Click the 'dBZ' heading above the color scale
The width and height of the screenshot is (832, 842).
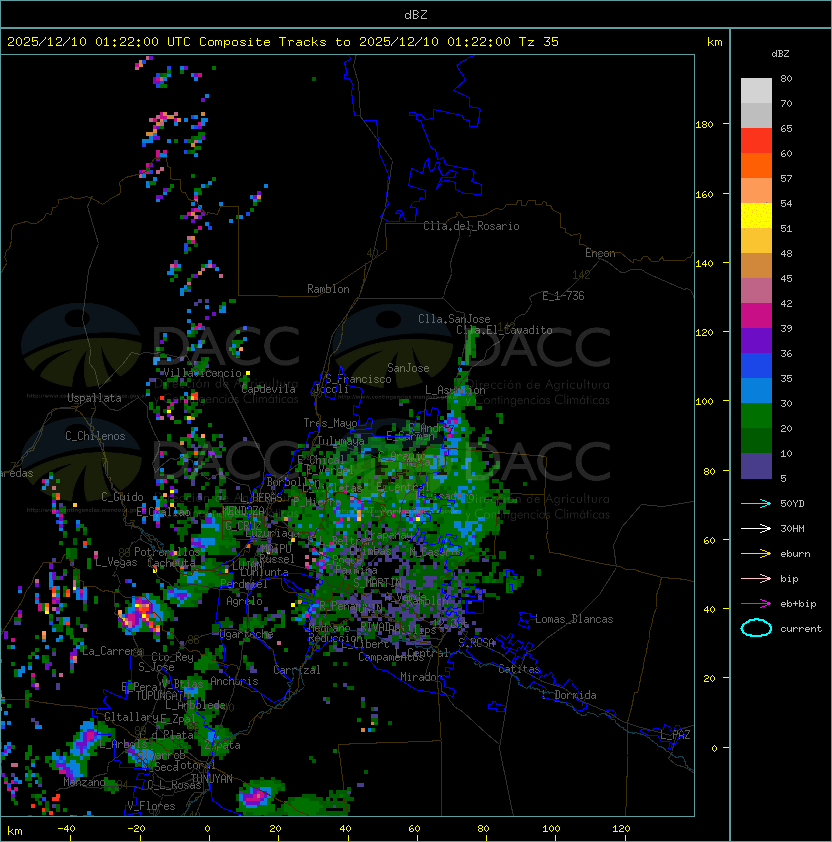[780, 54]
